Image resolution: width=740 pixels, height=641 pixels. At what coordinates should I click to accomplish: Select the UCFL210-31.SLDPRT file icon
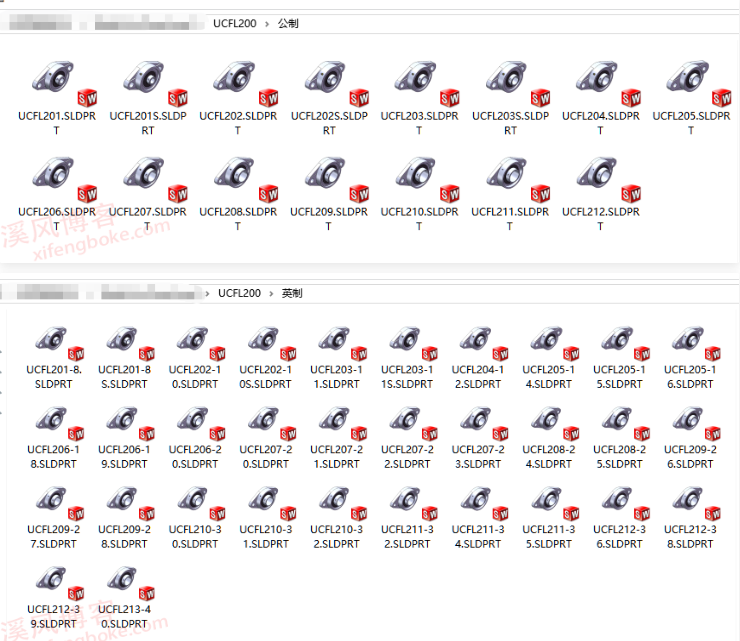271,503
